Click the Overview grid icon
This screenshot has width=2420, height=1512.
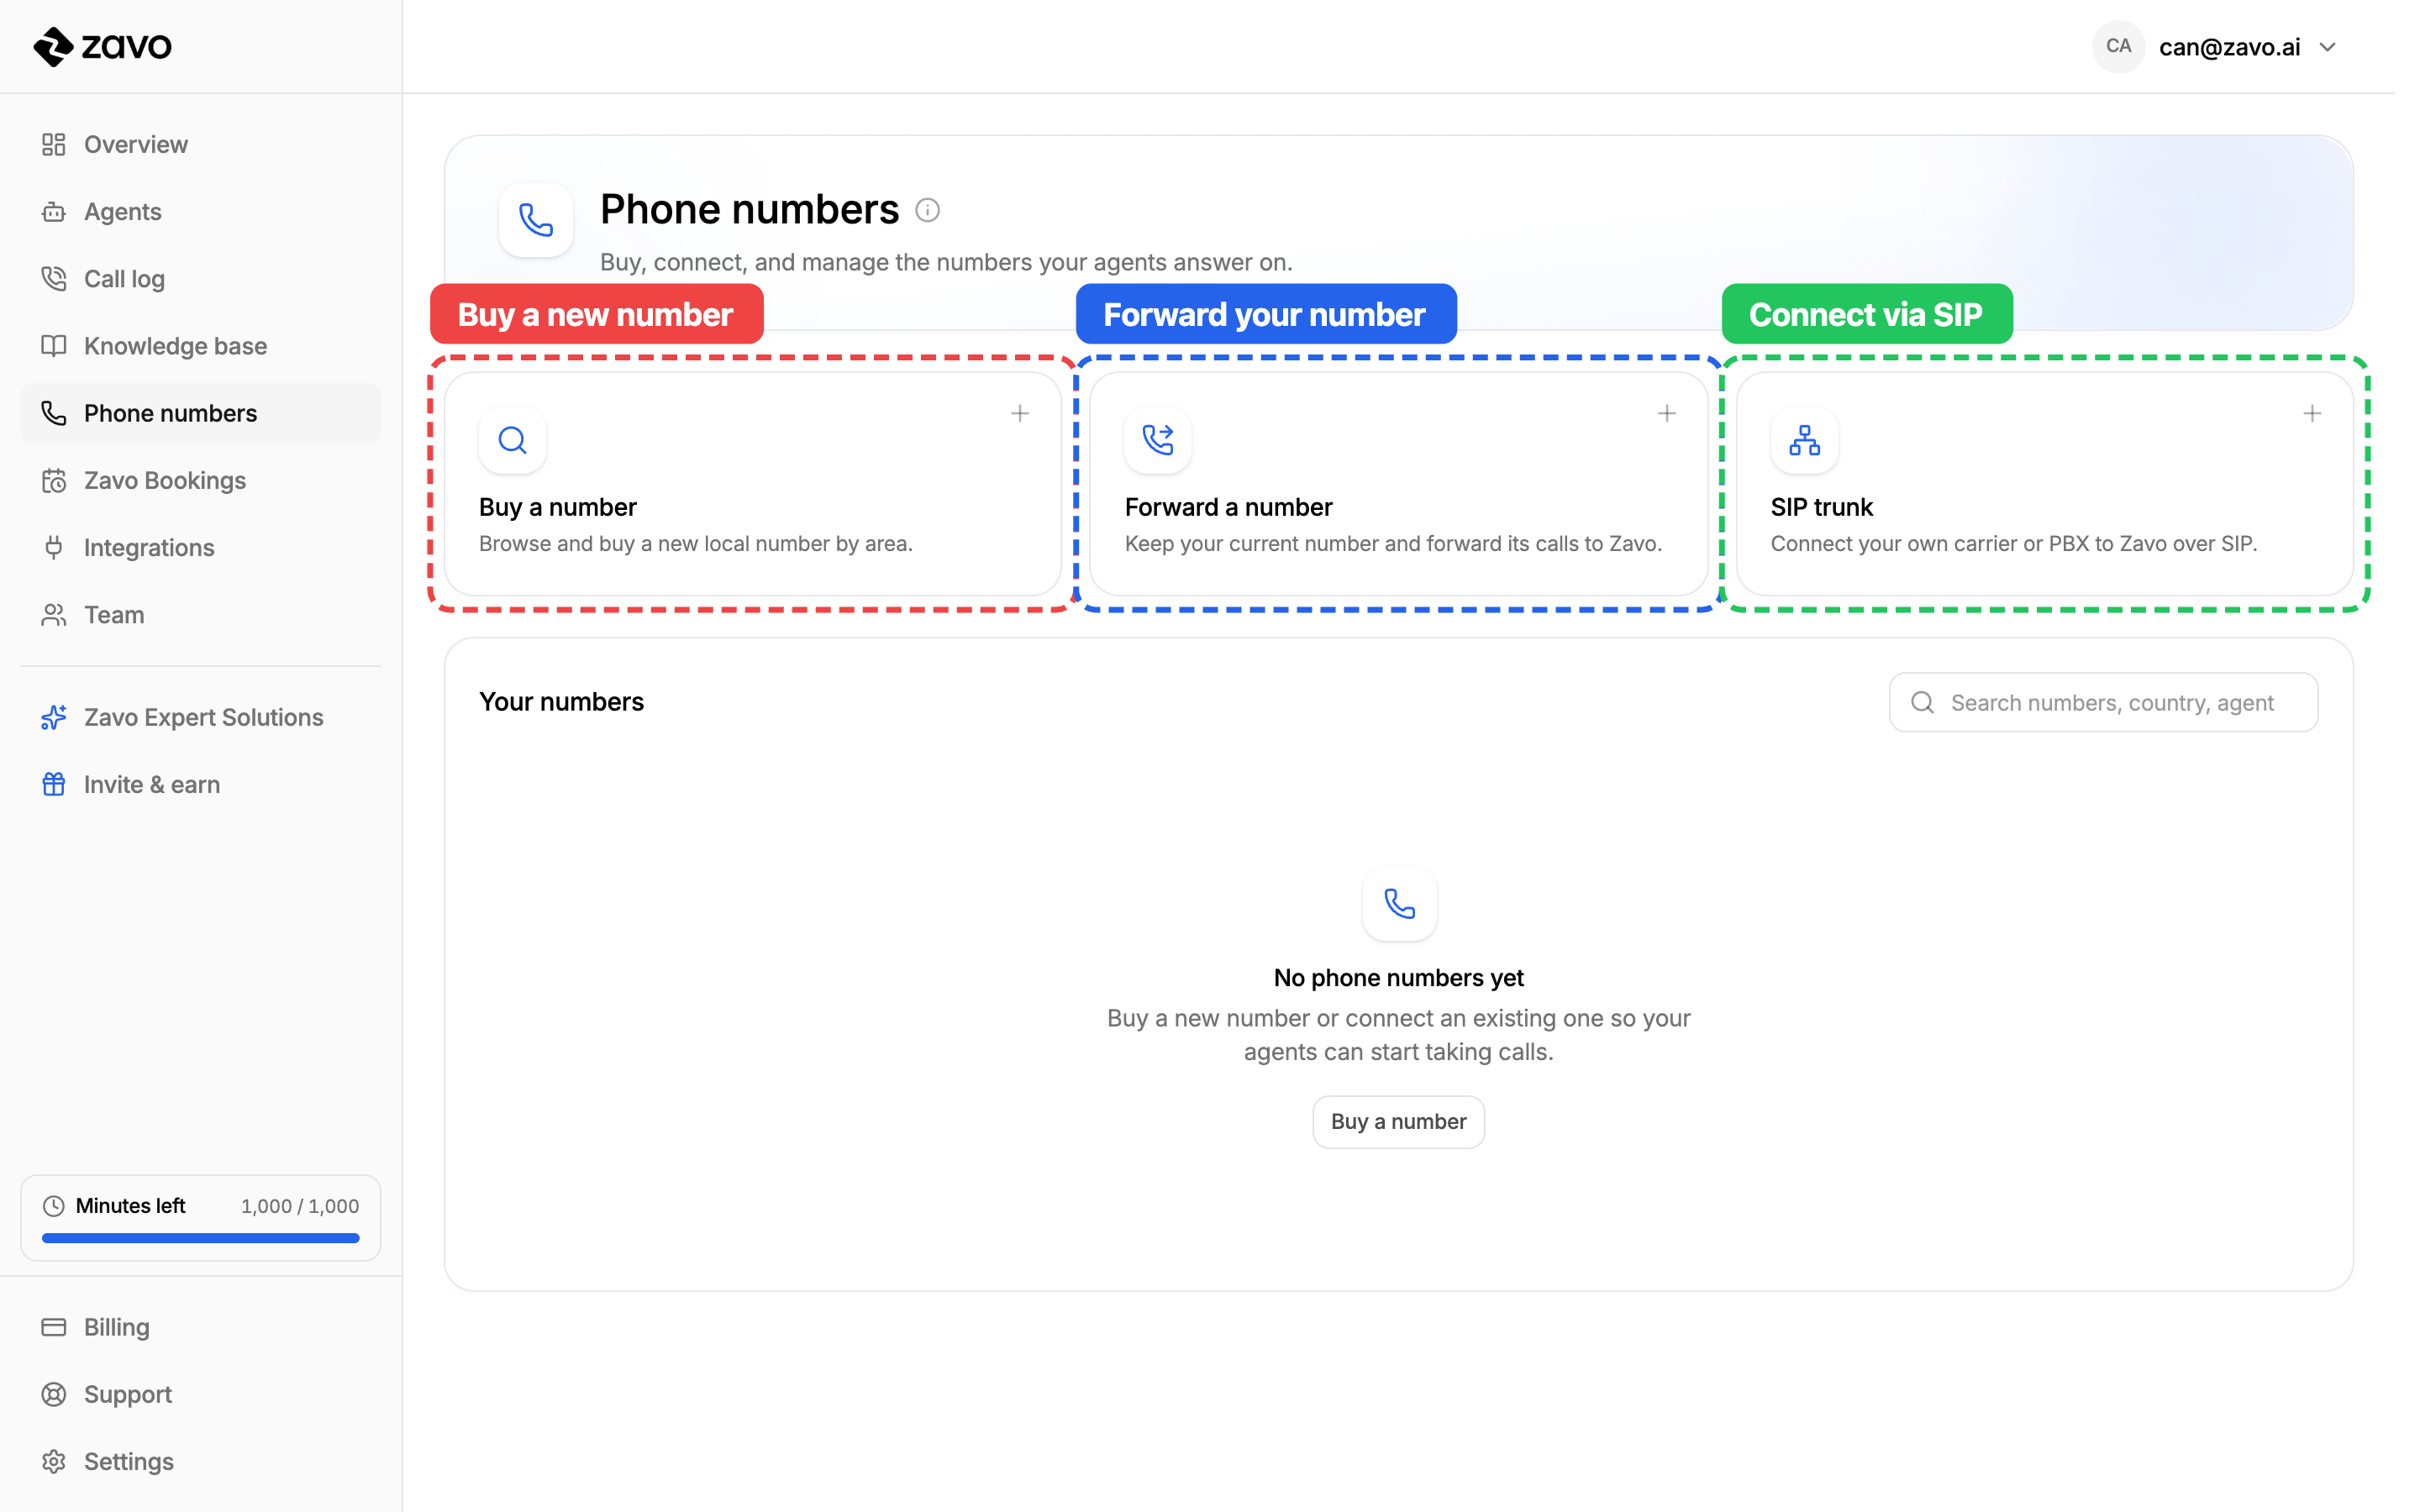click(x=54, y=144)
